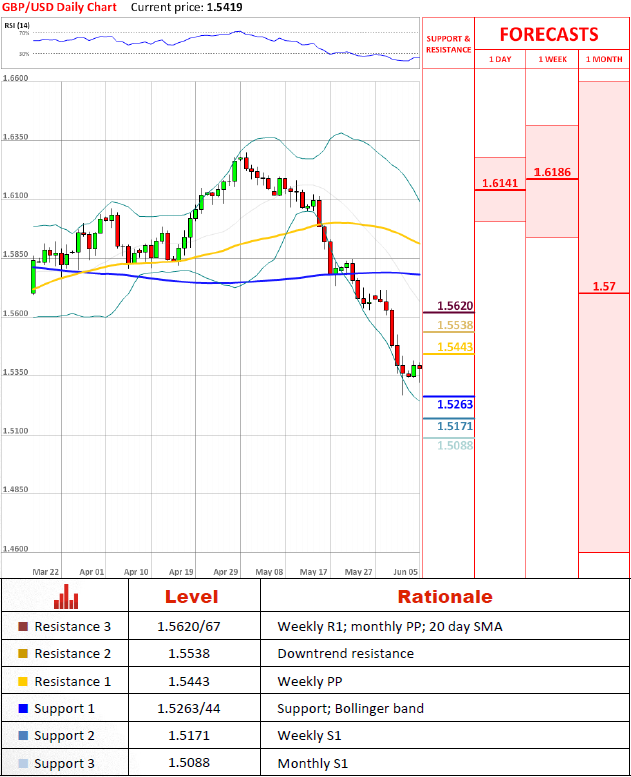This screenshot has width=631, height=777.
Task: Click the 1.5538 resistance level marker
Action: pos(455,325)
